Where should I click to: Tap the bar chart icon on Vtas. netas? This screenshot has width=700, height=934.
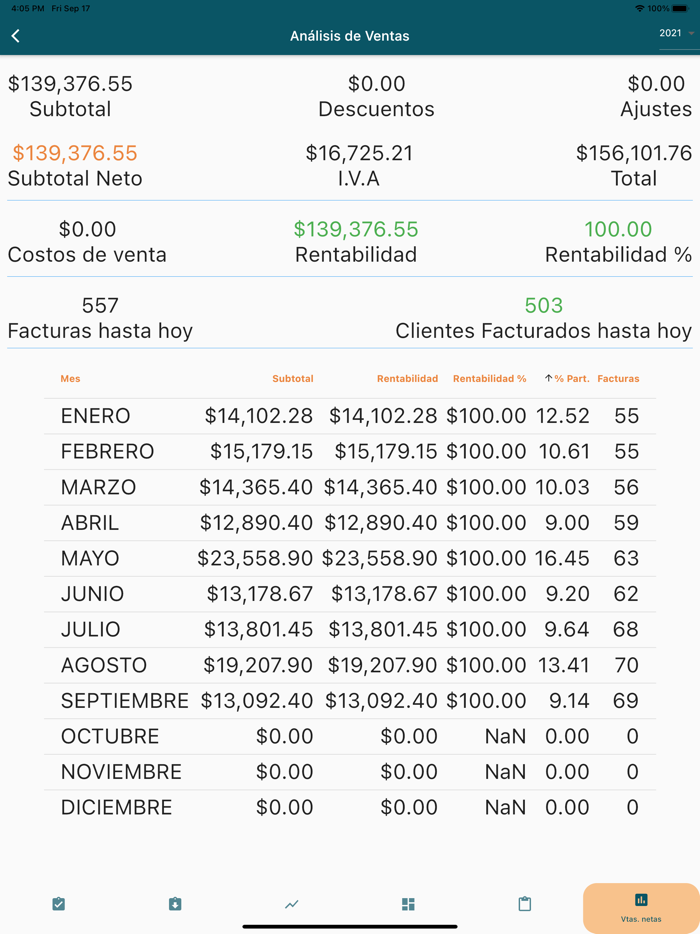tap(640, 899)
